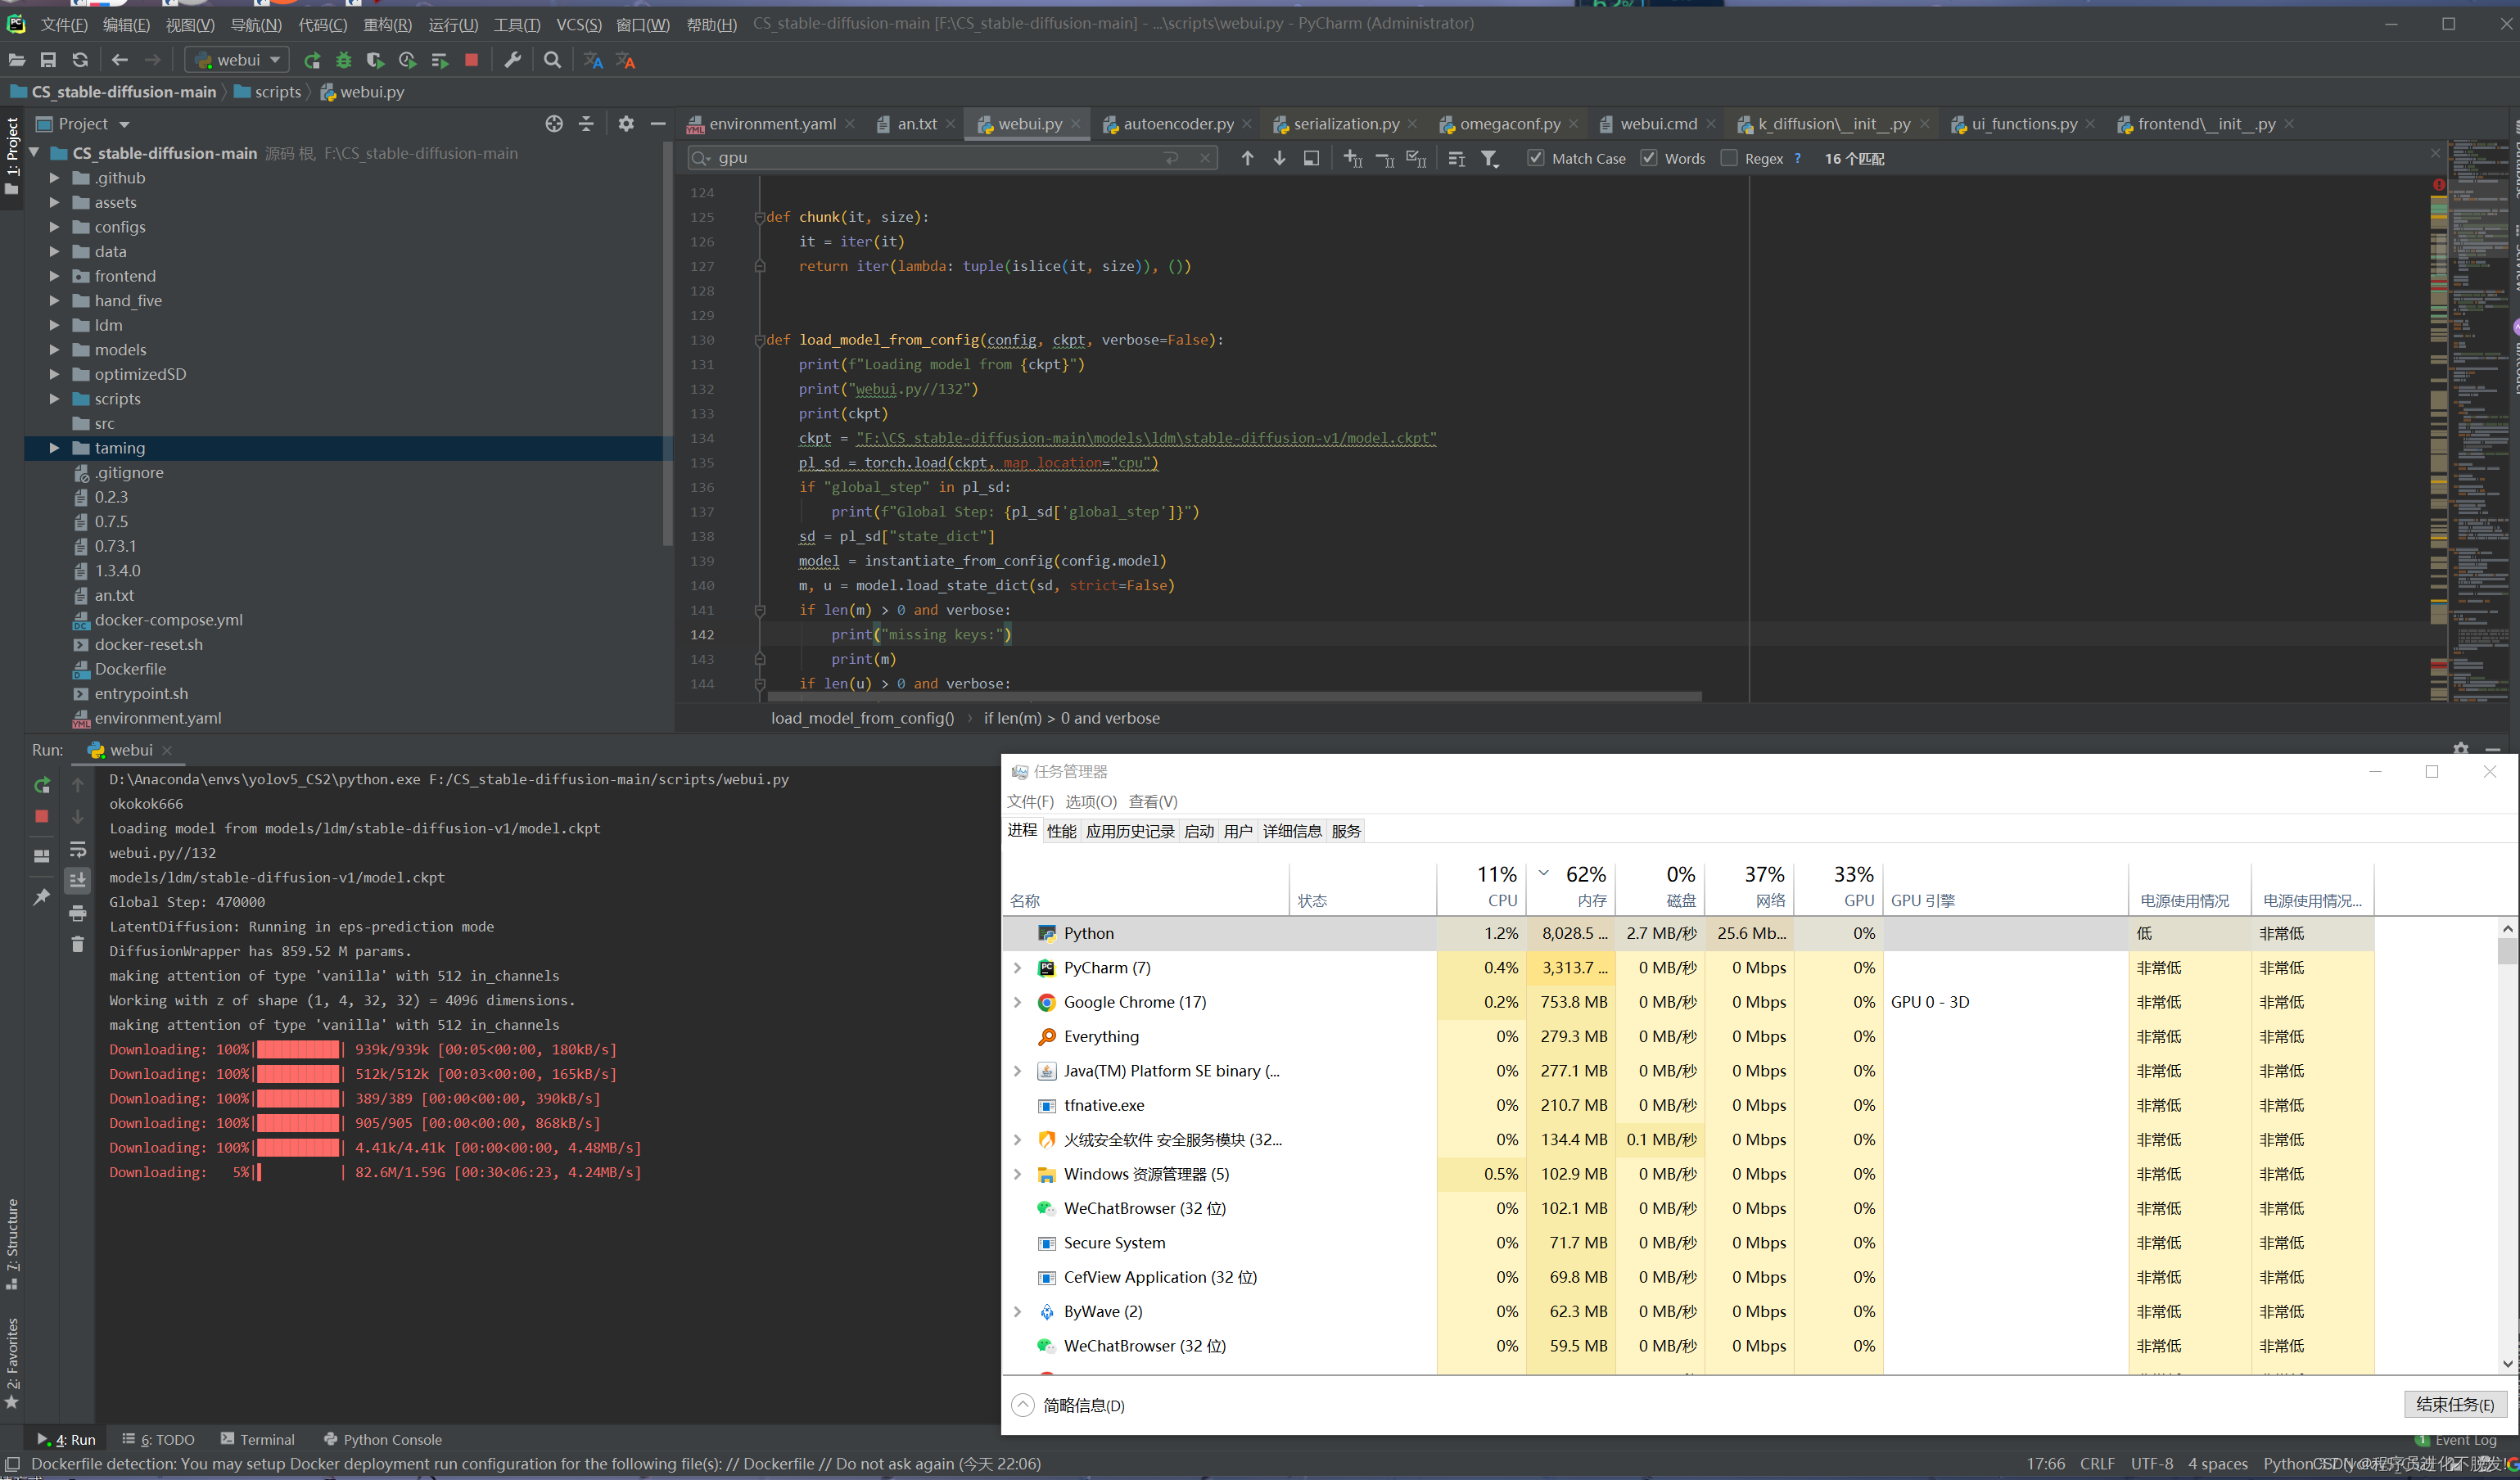Open the 性能 tab in Task Manager
The height and width of the screenshot is (1480, 2520).
pyautogui.click(x=1060, y=831)
